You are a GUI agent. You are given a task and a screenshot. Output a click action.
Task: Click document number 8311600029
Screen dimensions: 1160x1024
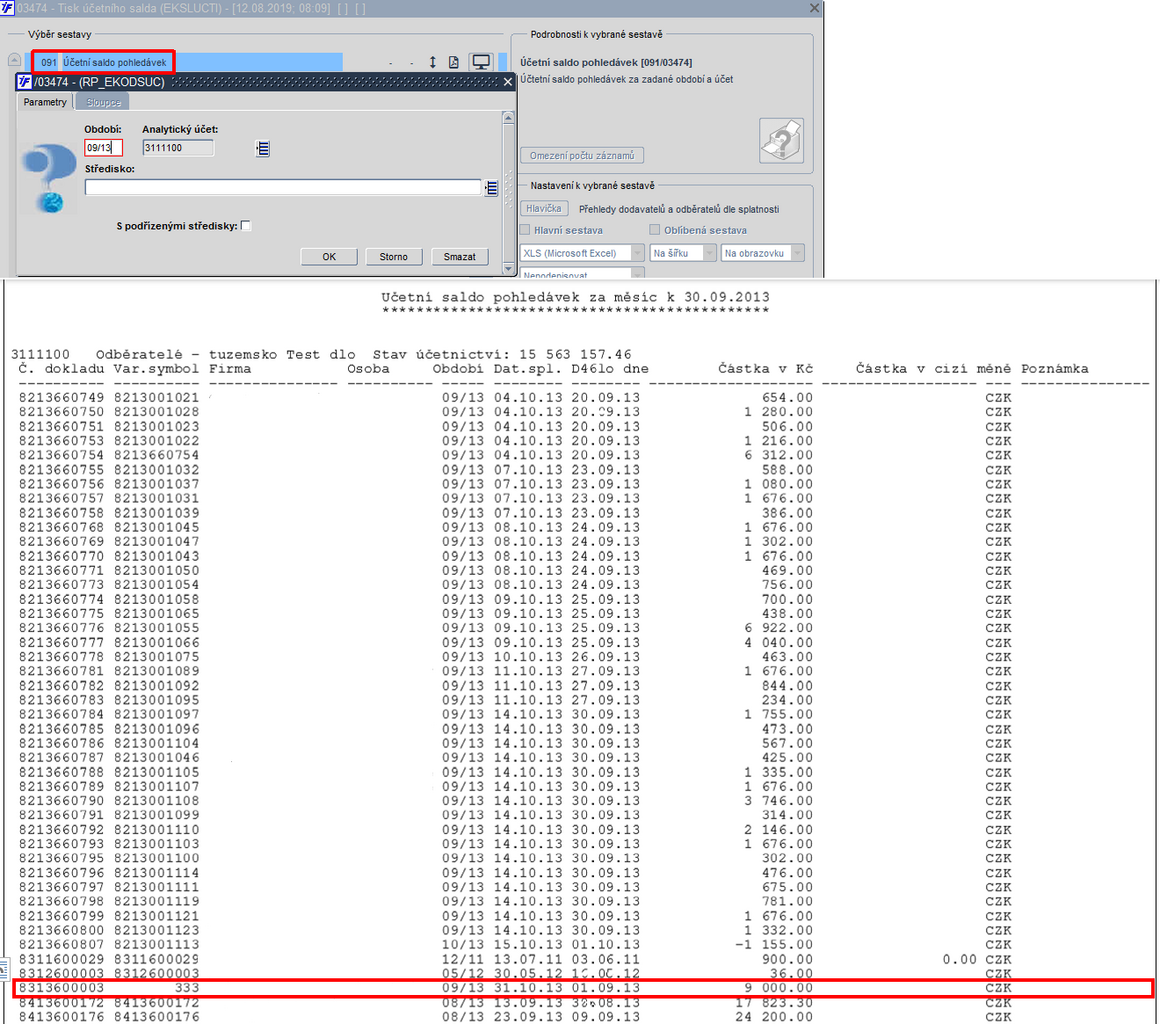(x=61, y=959)
